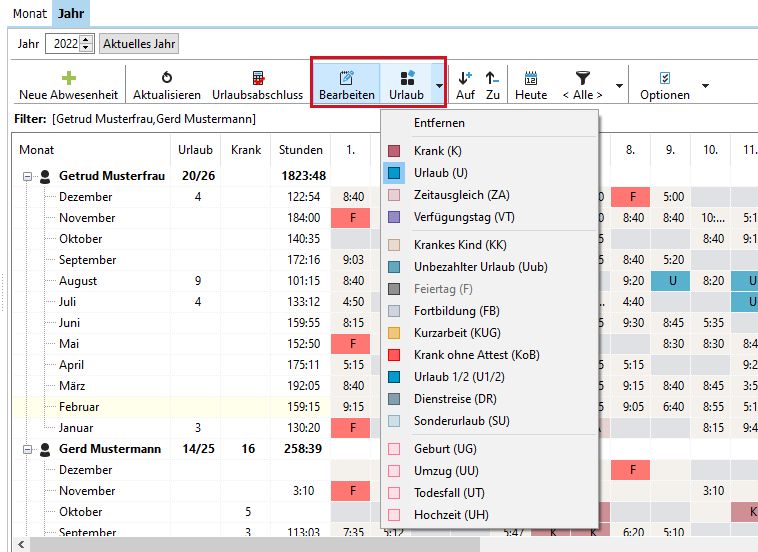The image size is (758, 552).
Task: Choose Entfernen from the absence menu
Action: tap(439, 123)
